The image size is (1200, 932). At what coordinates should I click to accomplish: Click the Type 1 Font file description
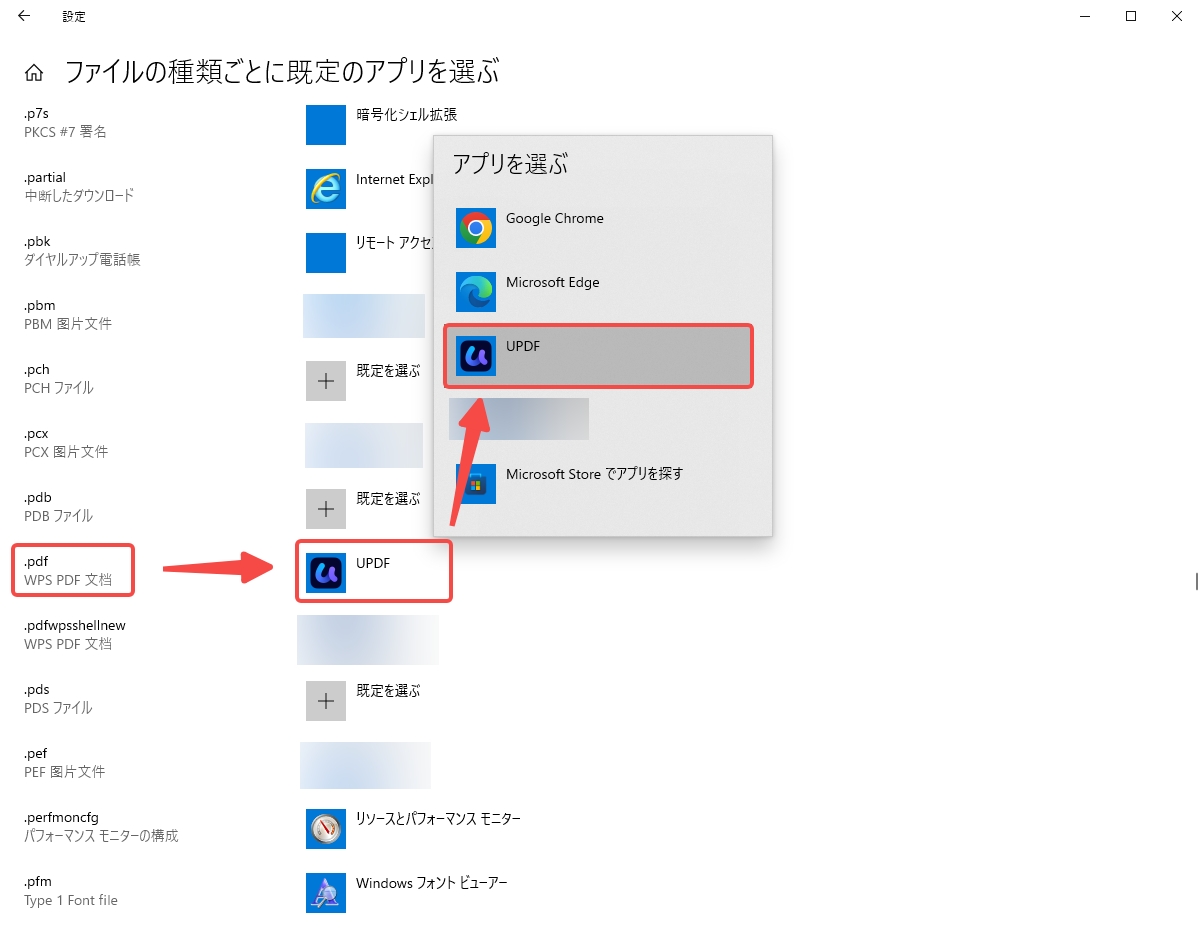click(71, 900)
